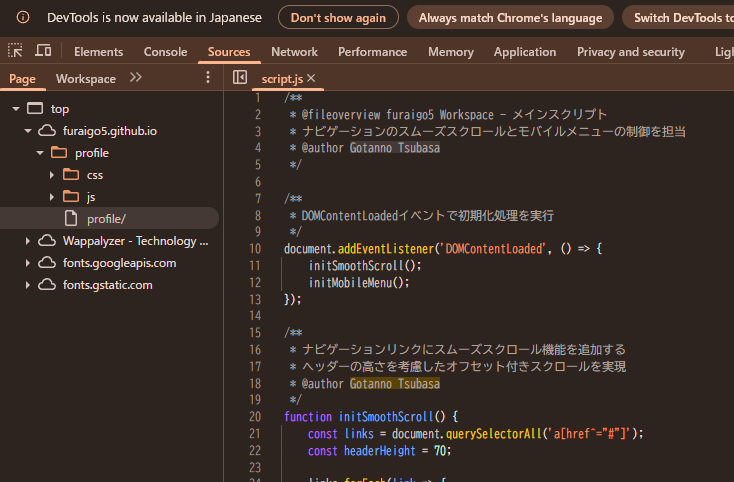734x482 pixels.
Task: Click line number 22 in the gutter
Action: (x=255, y=450)
